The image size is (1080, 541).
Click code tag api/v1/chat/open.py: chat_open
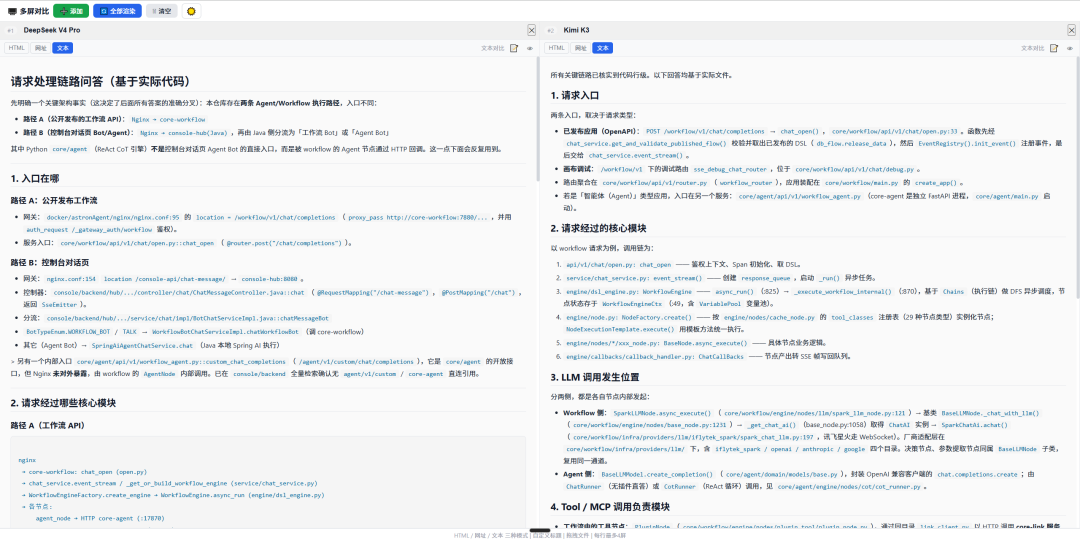tap(618, 264)
